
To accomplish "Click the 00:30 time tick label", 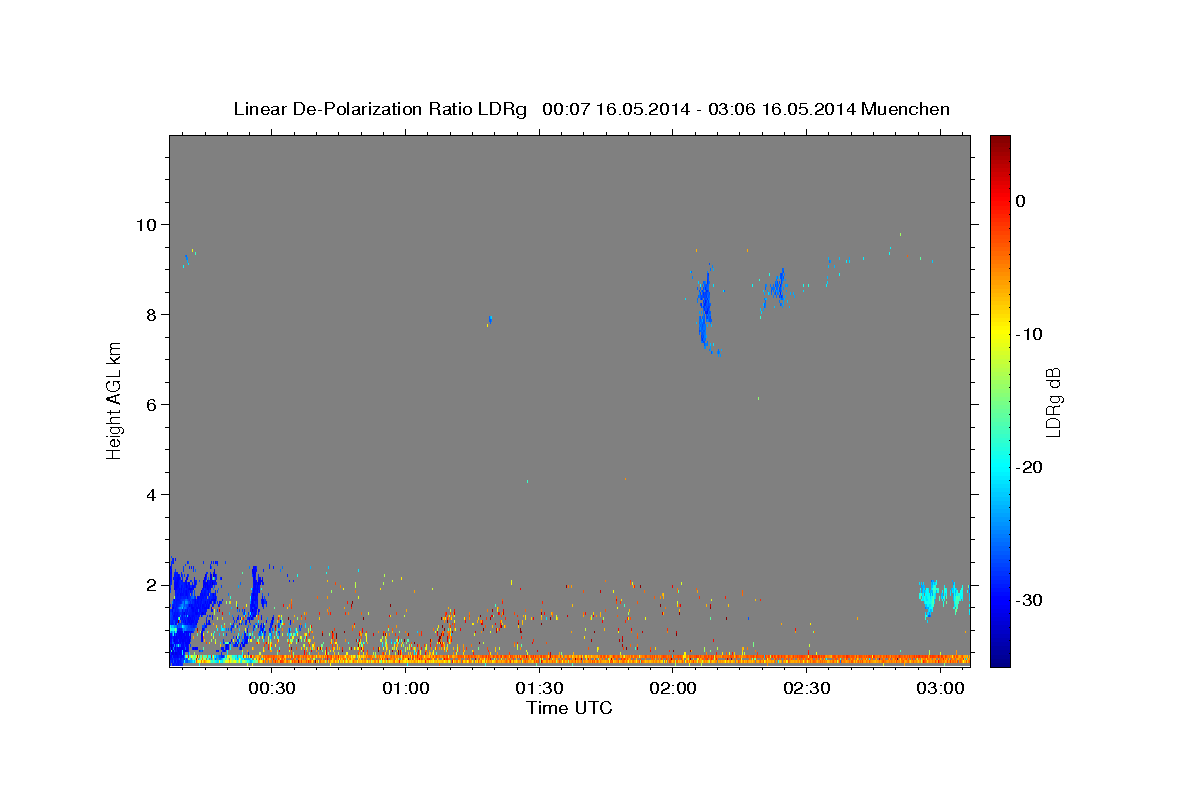I will point(272,688).
